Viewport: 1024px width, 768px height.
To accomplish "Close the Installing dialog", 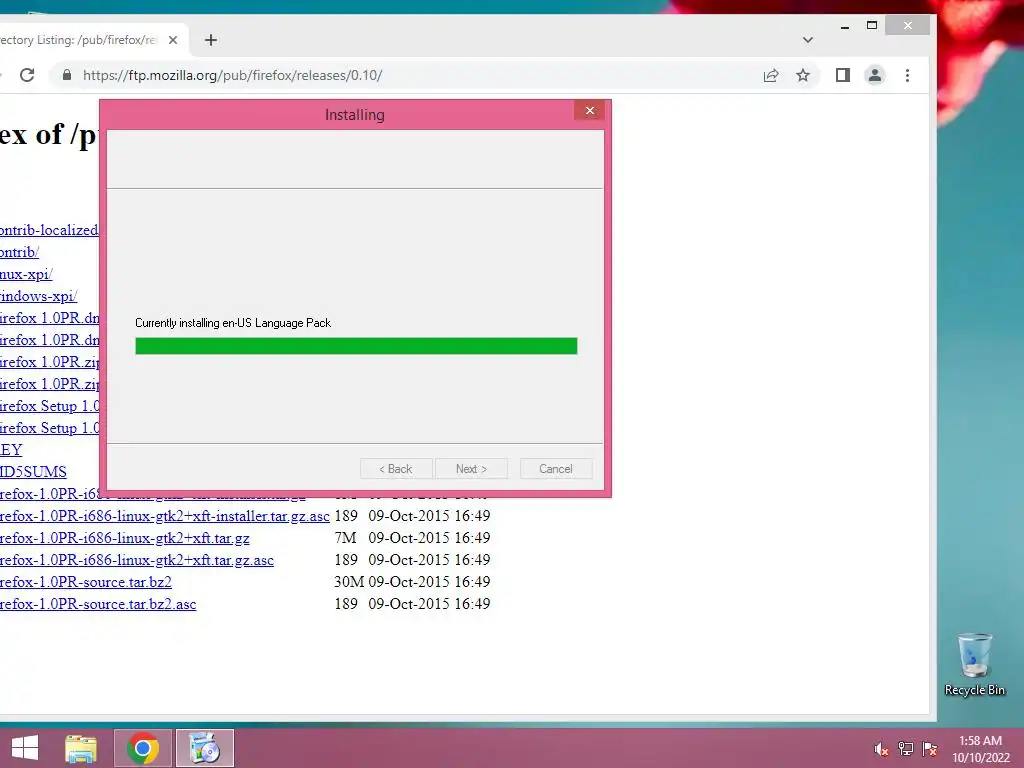I will click(590, 110).
